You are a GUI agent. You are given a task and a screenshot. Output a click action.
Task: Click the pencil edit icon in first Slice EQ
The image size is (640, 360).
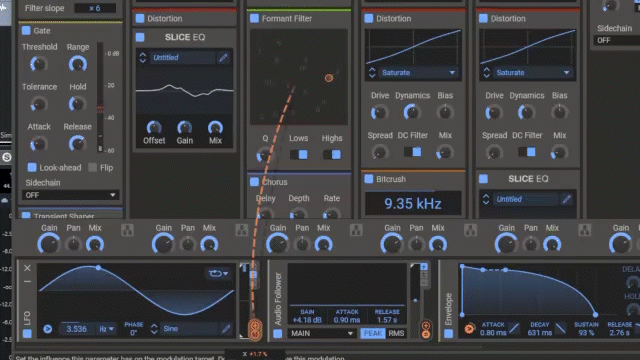click(223, 58)
